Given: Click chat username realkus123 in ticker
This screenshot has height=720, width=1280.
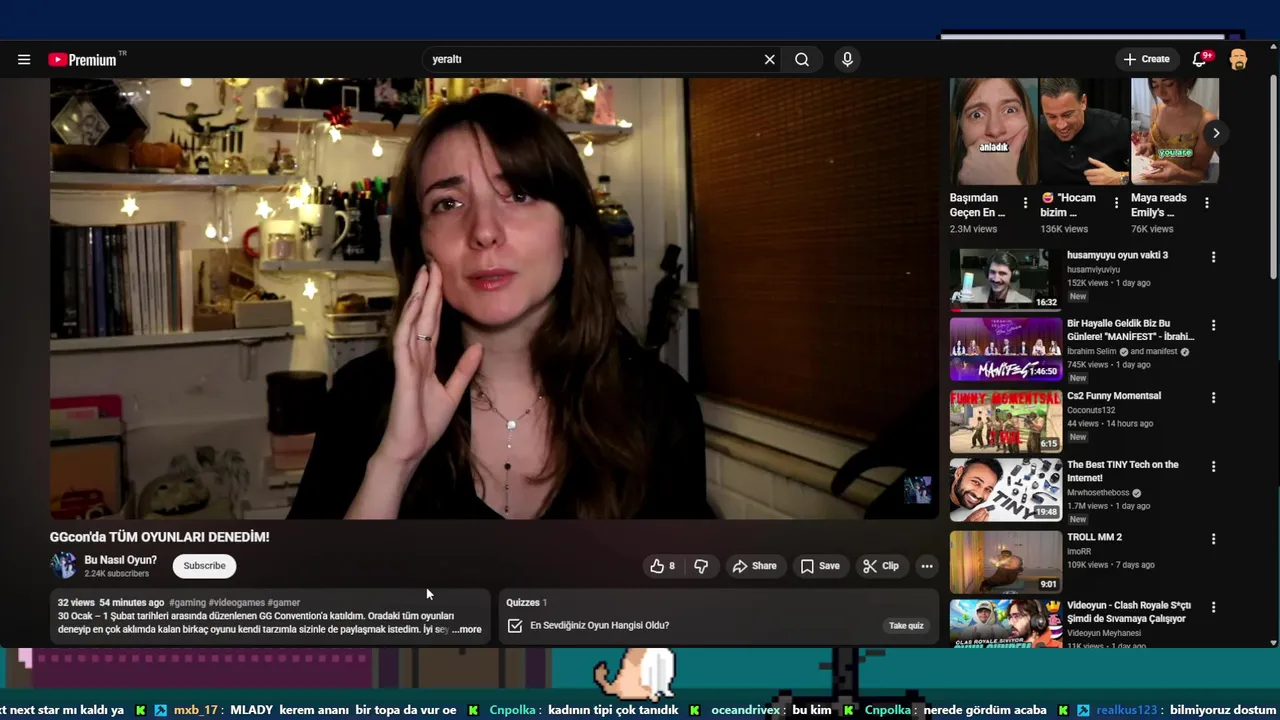Looking at the screenshot, I should point(1126,710).
